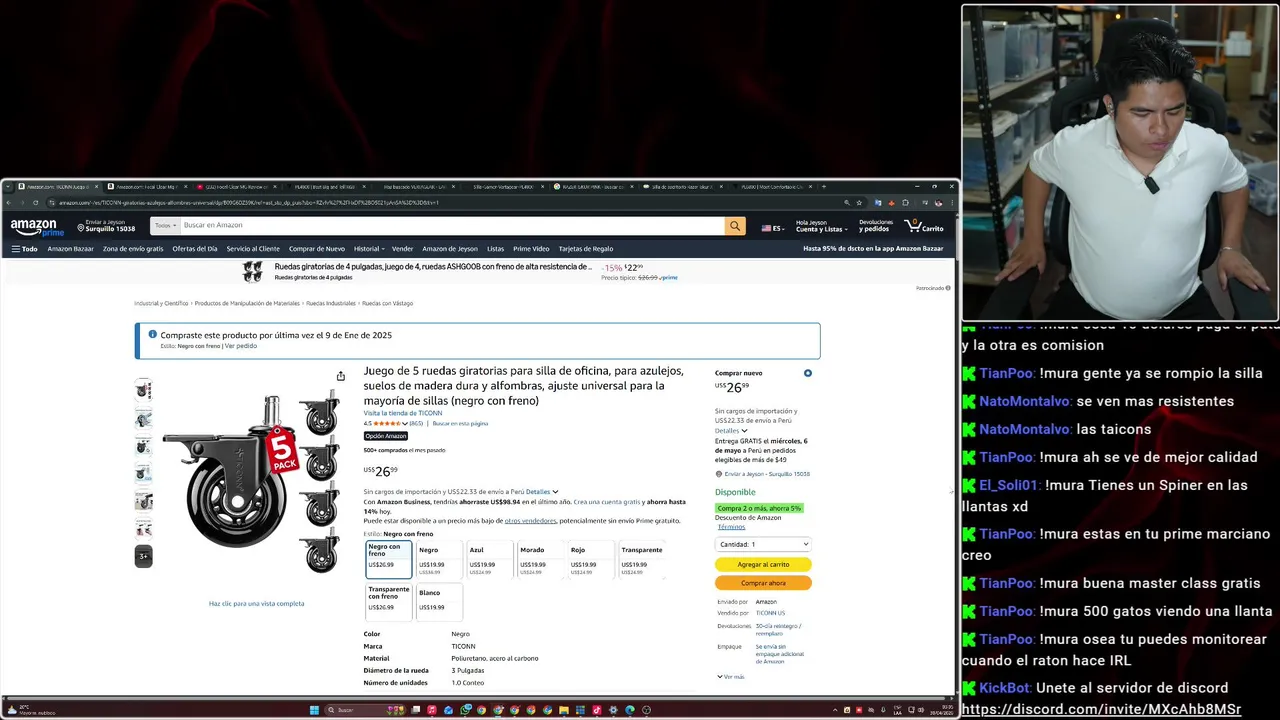1280x720 pixels.
Task: Select the second product thumbnail
Action: click(x=144, y=419)
